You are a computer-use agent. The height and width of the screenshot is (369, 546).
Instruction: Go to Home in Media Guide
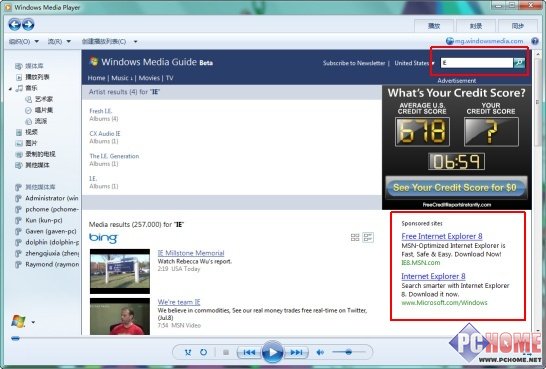(x=96, y=78)
